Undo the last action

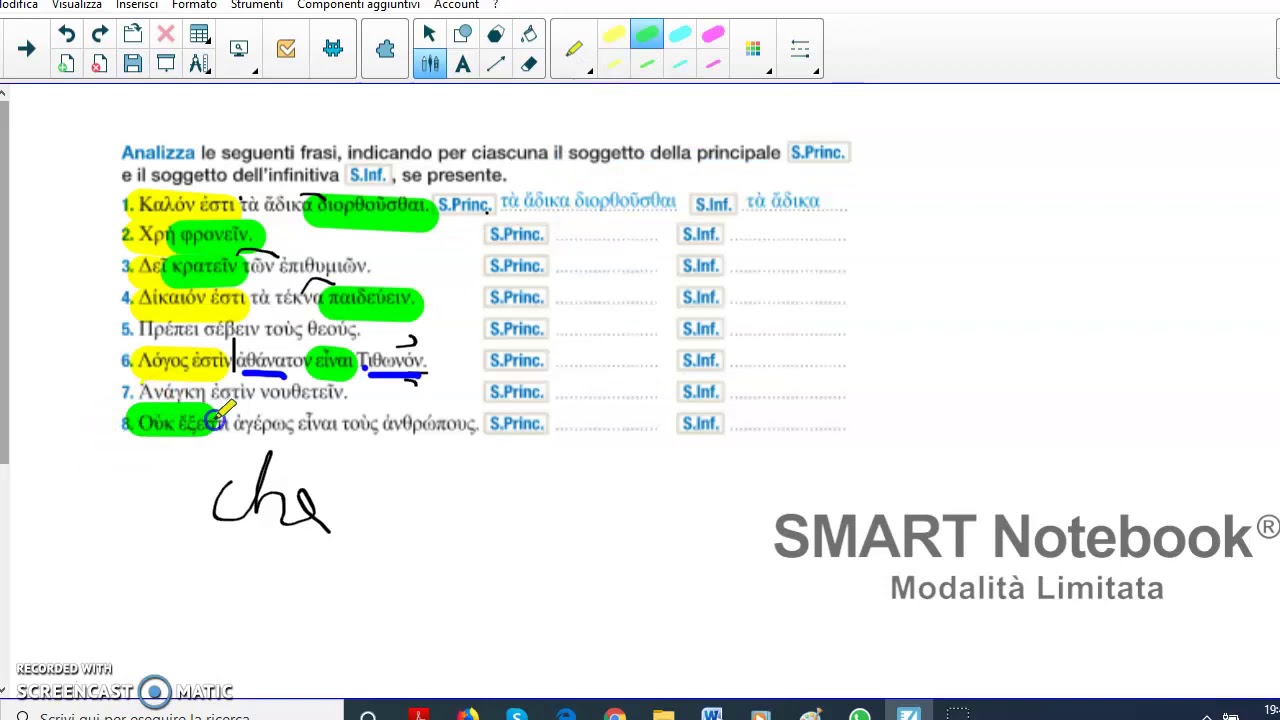[66, 35]
